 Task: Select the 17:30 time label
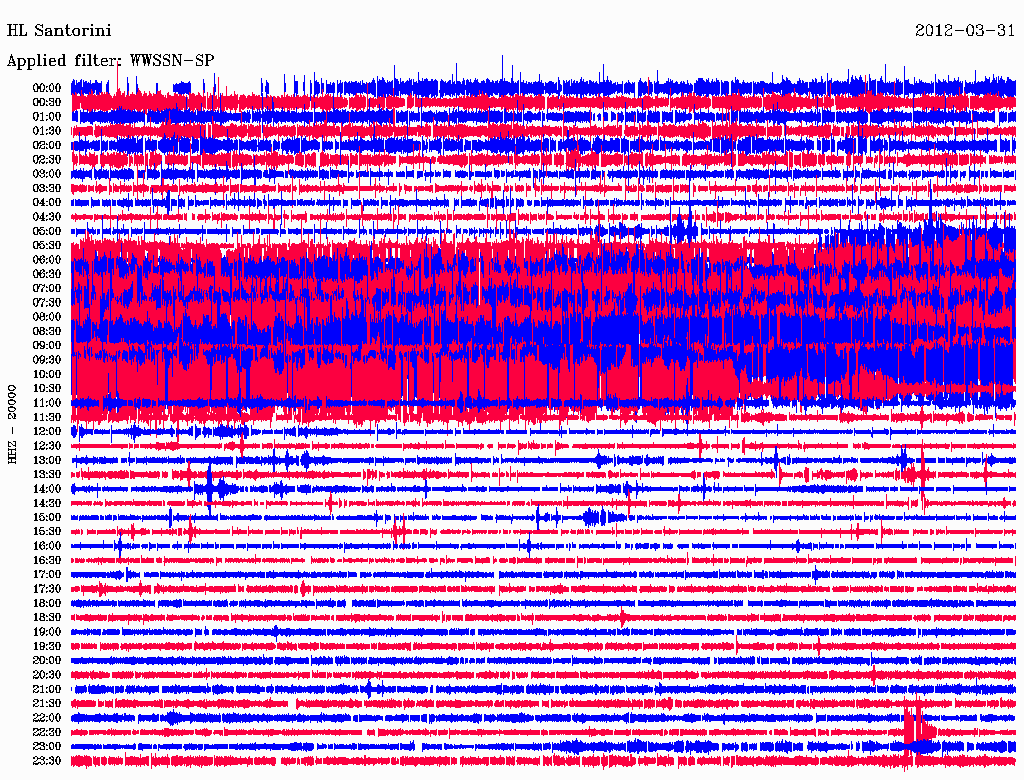click(x=47, y=589)
